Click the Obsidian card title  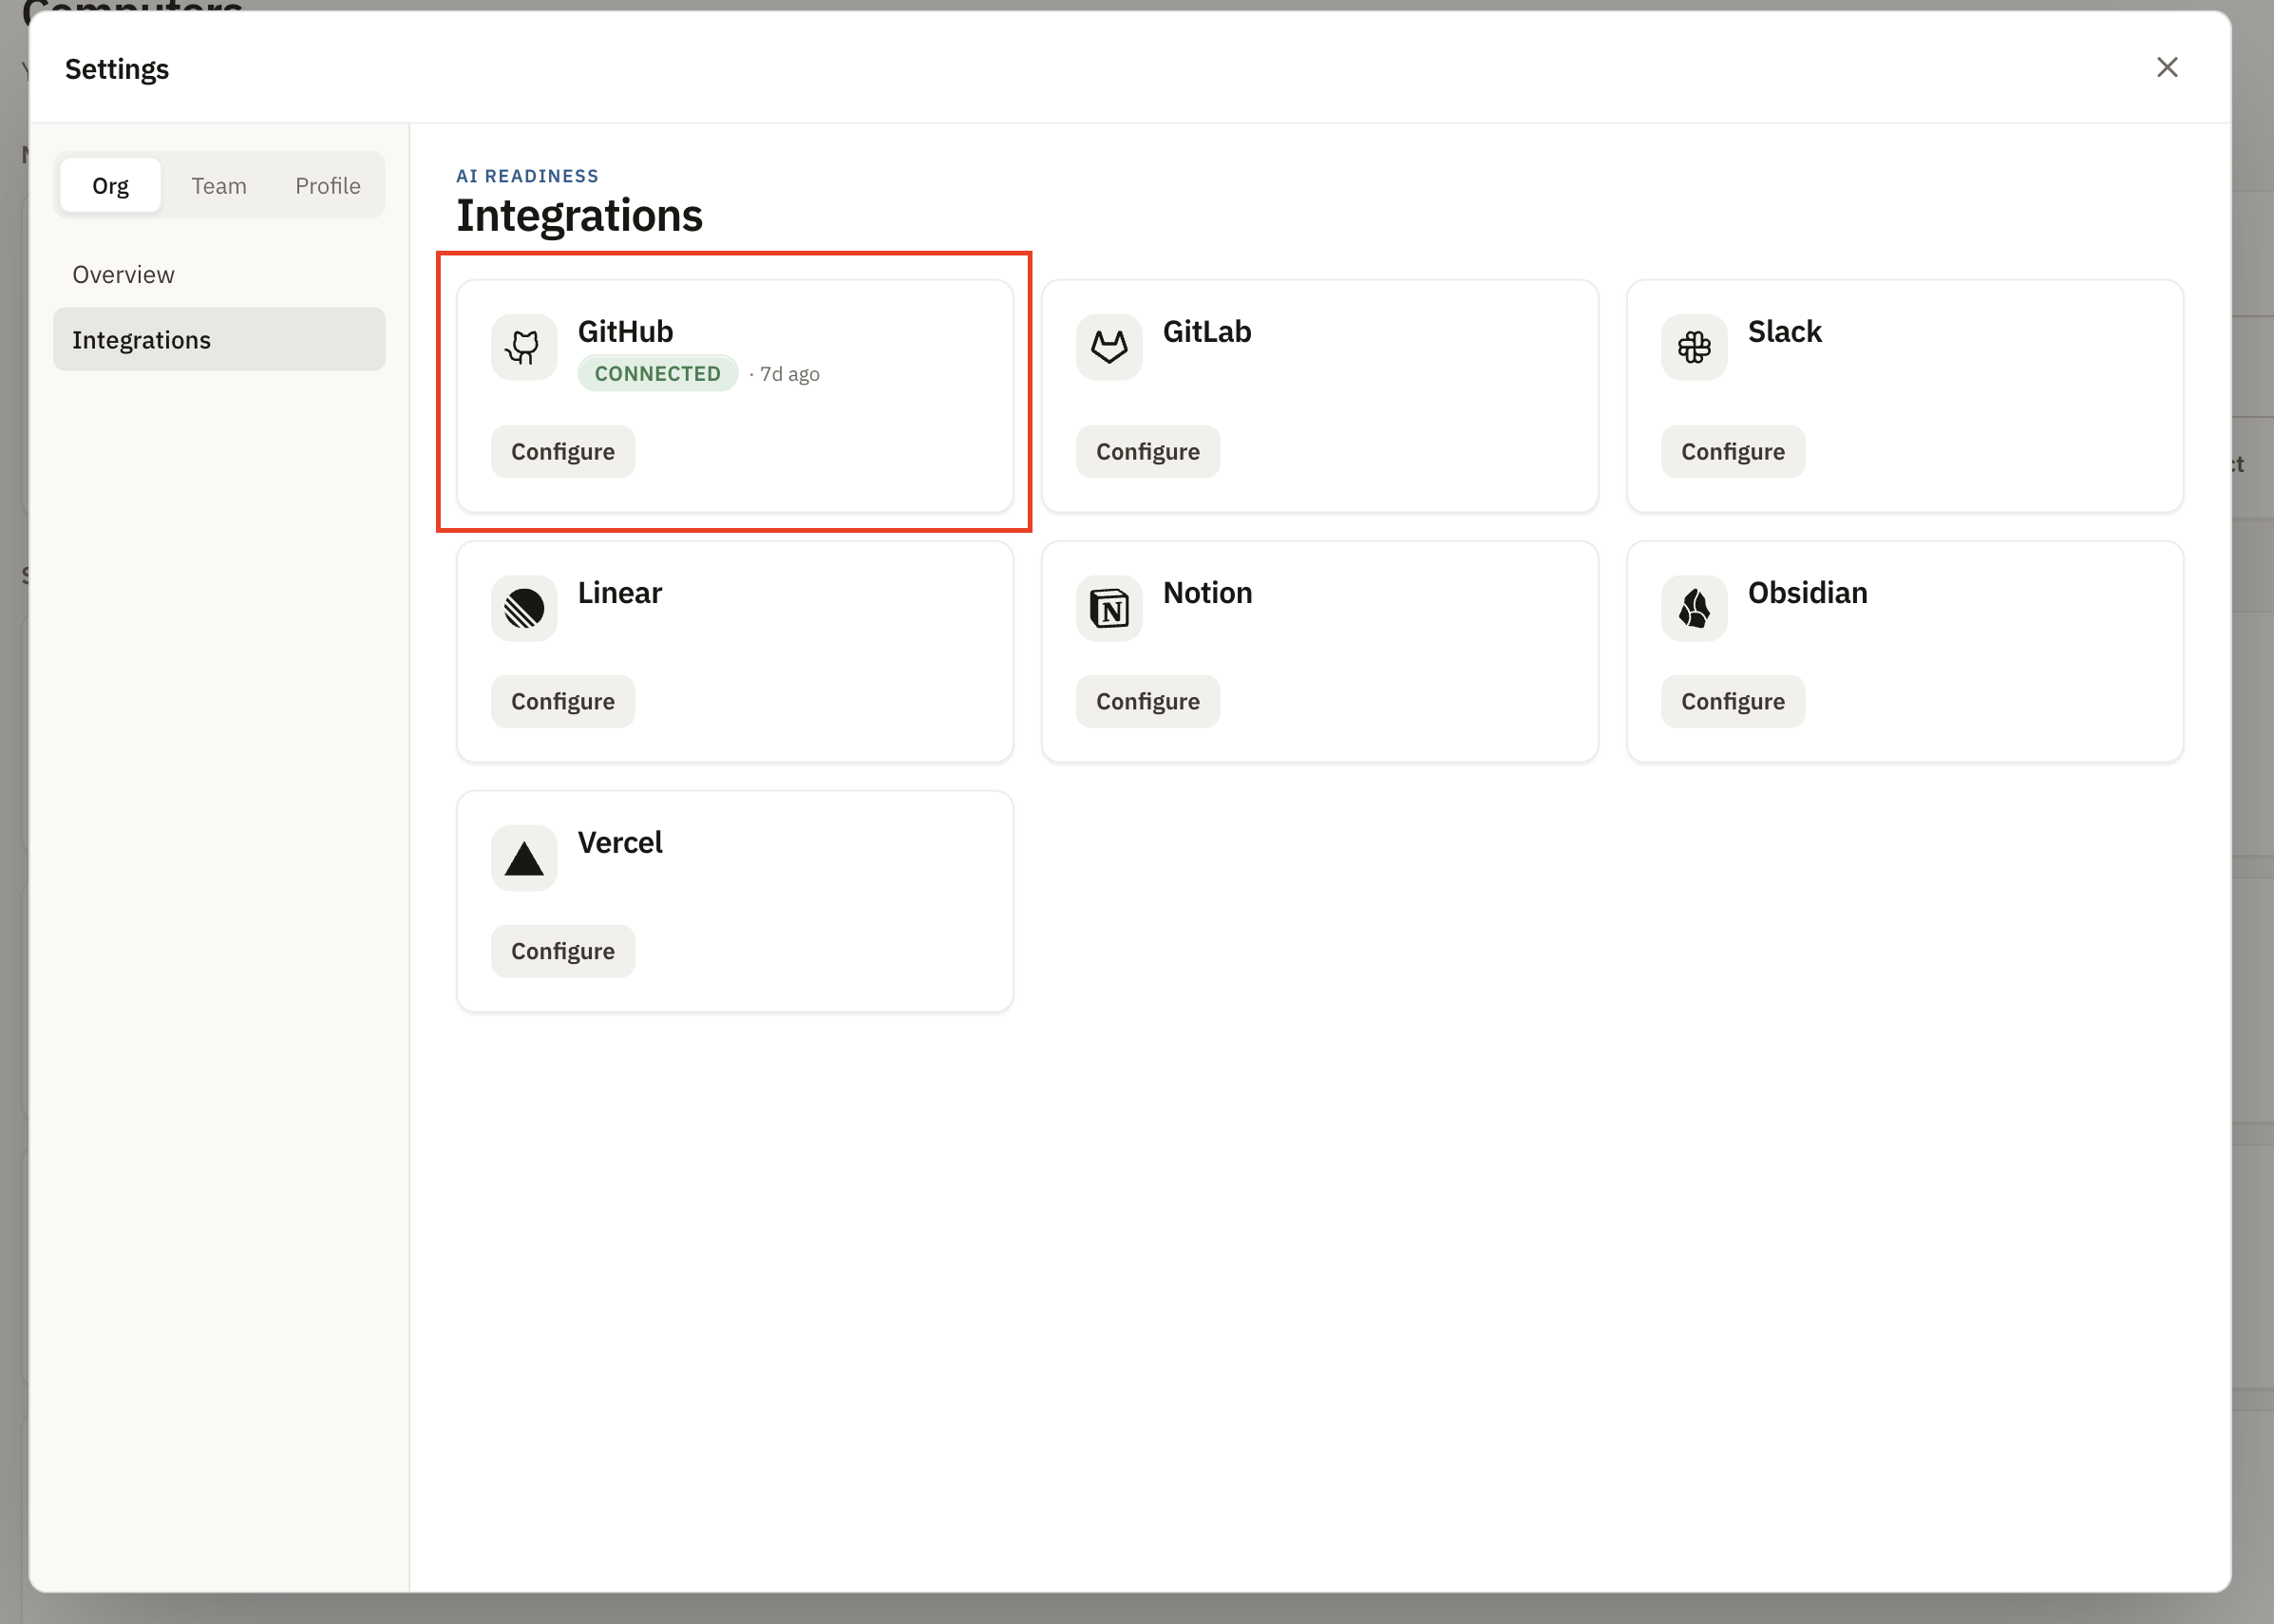[1808, 592]
